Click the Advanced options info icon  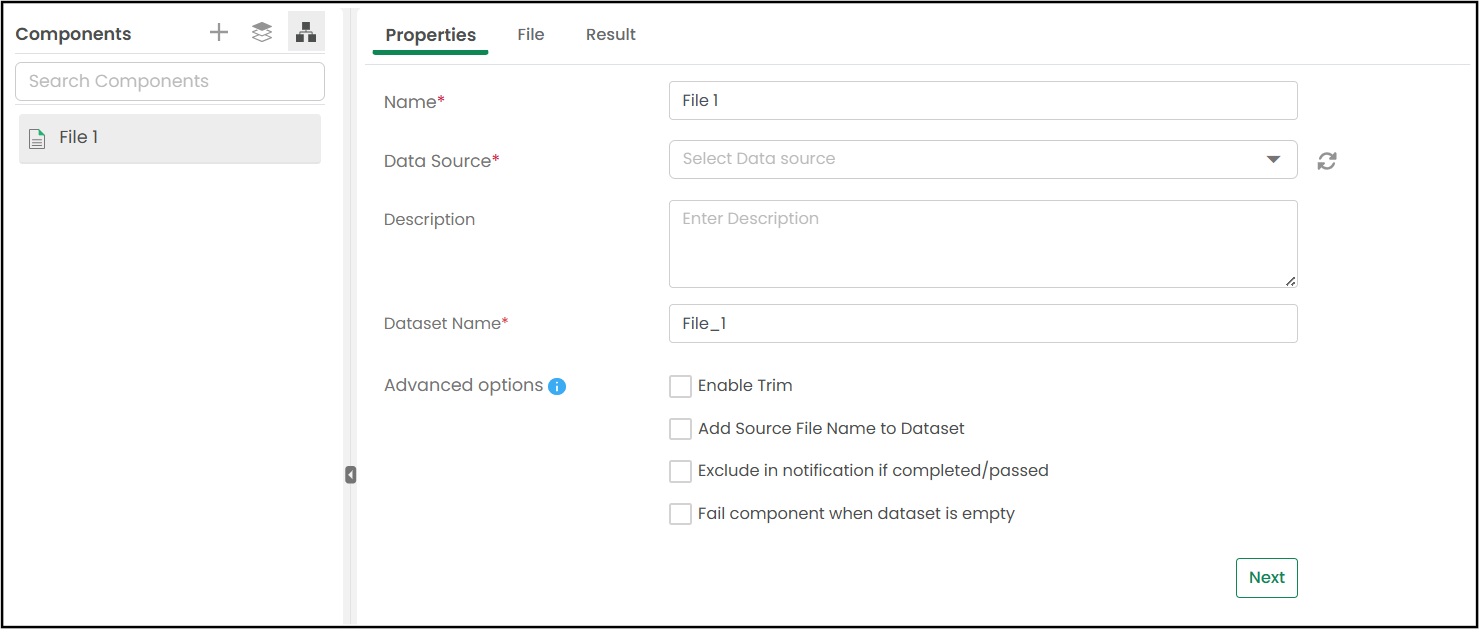557,386
